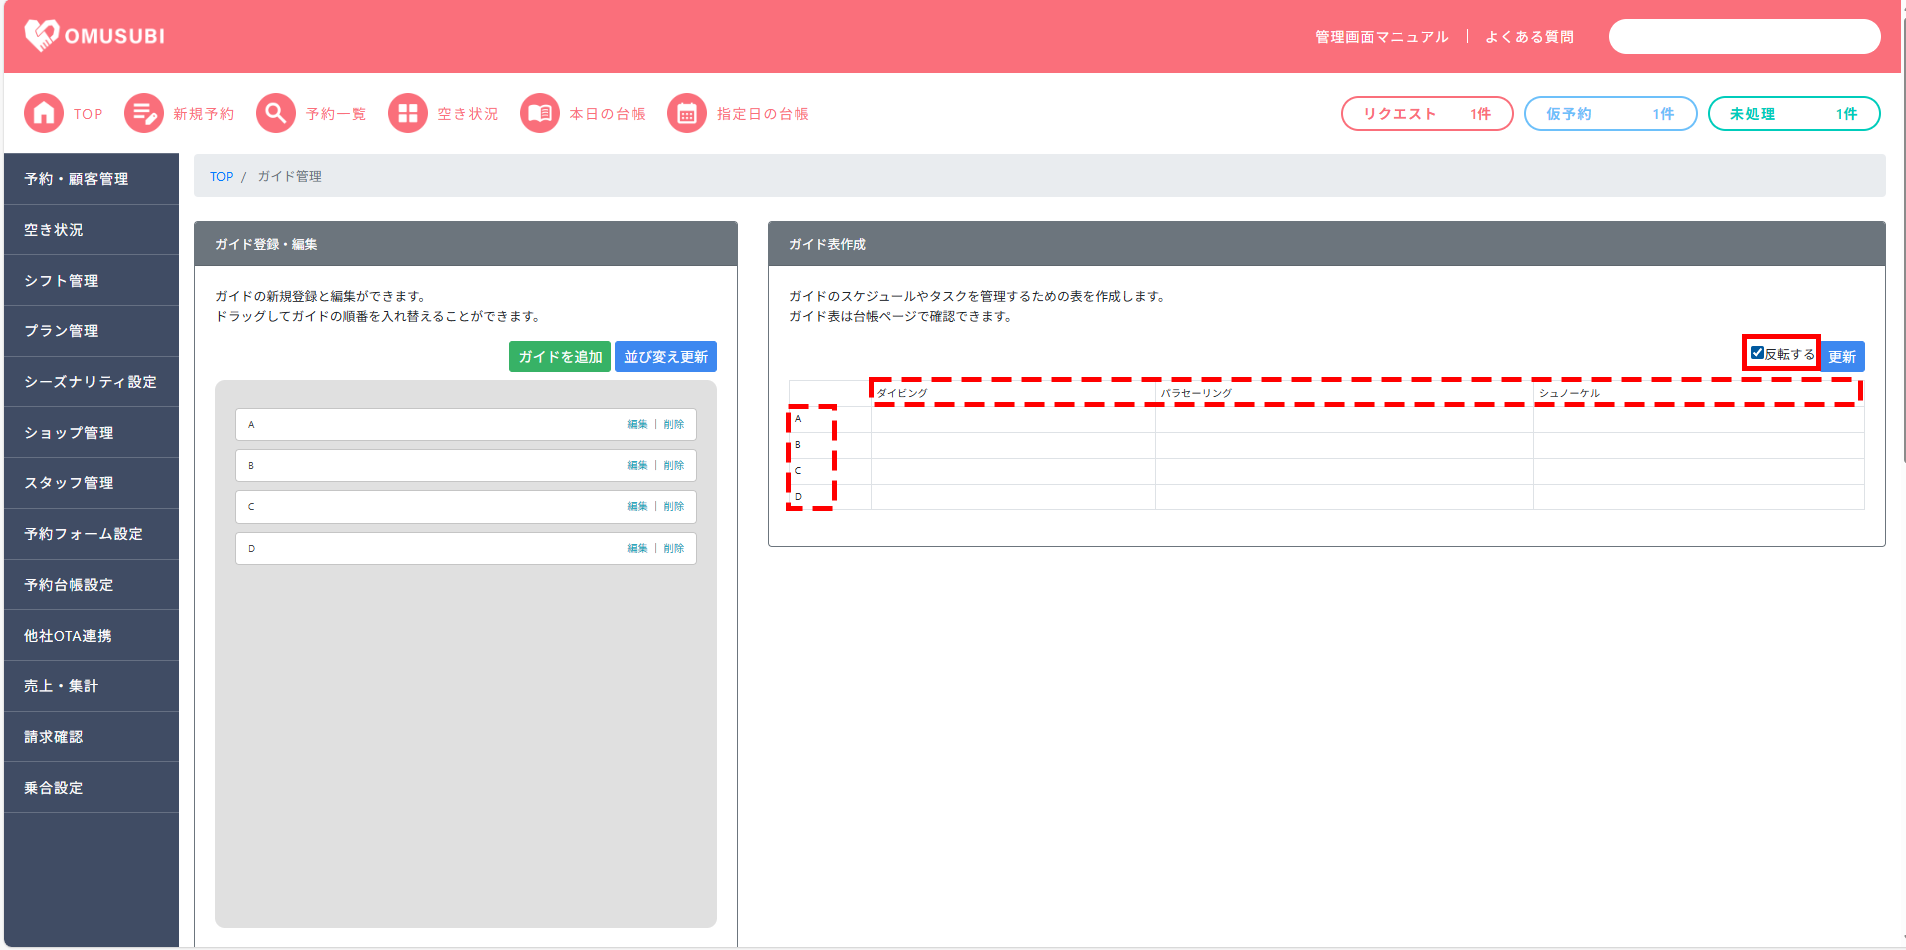Image resolution: width=1906 pixels, height=950 pixels.
Task: Click the 指定日の台帳 calendar icon
Action: 687,114
